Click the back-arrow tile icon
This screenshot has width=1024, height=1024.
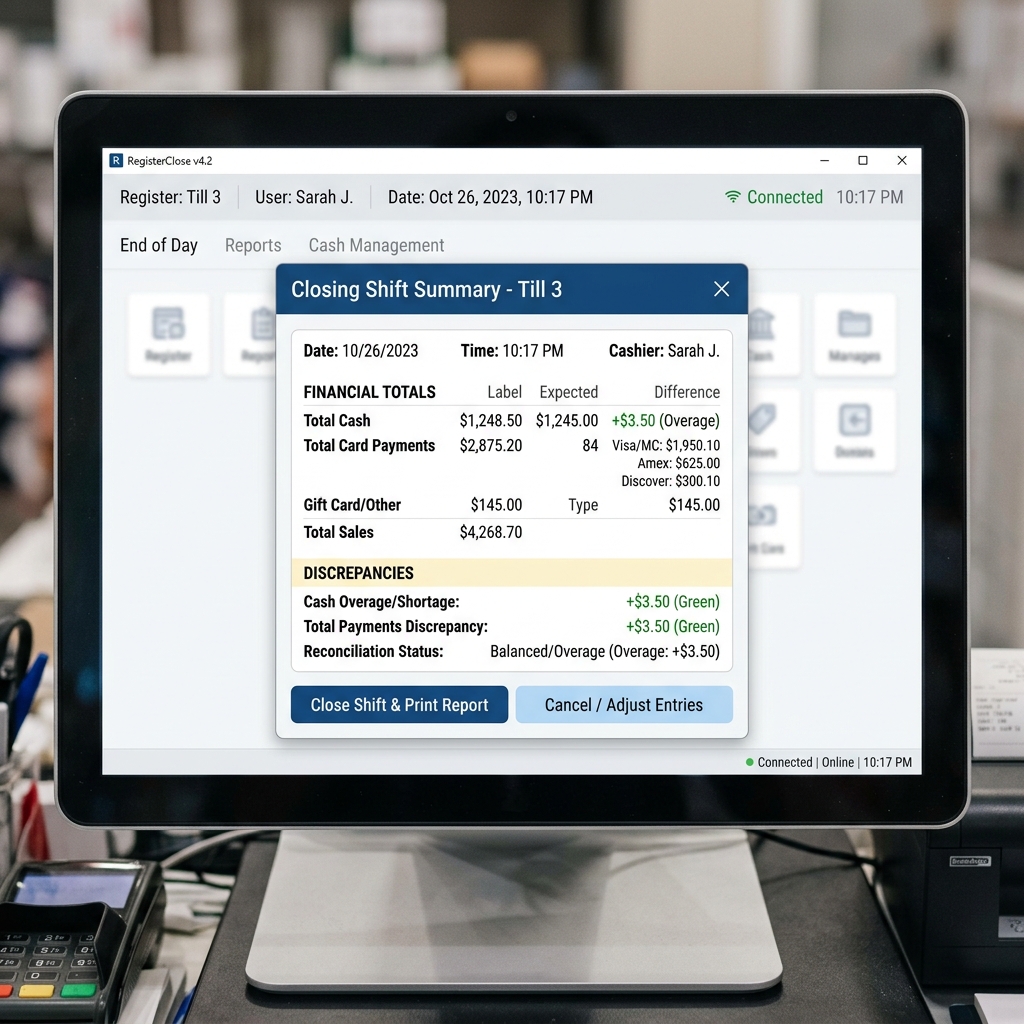coord(854,420)
